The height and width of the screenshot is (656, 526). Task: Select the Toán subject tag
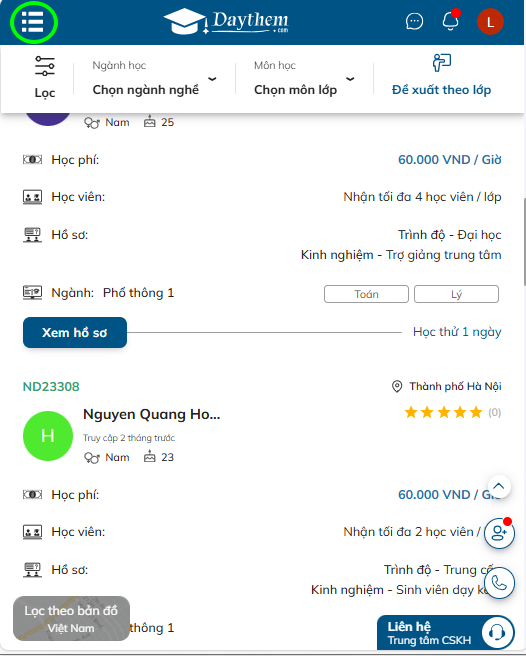tap(366, 294)
